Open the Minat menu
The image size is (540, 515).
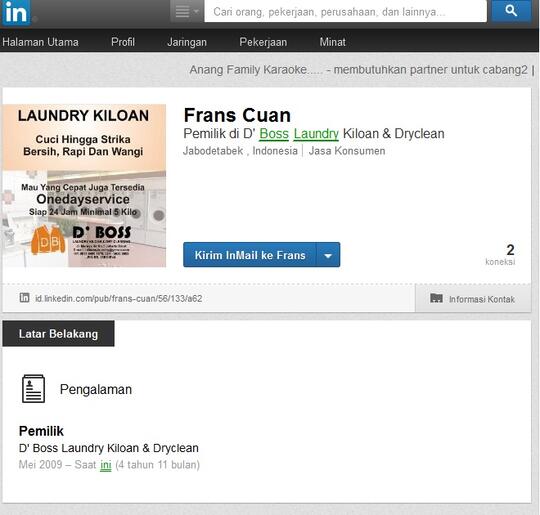332,42
